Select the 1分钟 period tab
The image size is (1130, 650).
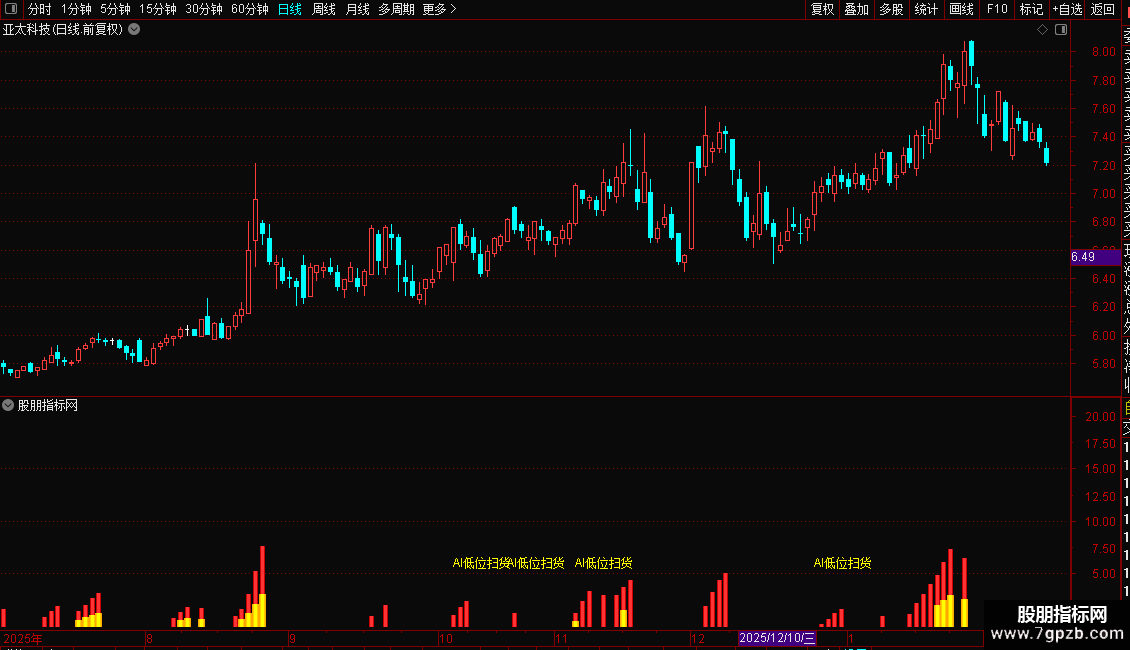[x=76, y=9]
